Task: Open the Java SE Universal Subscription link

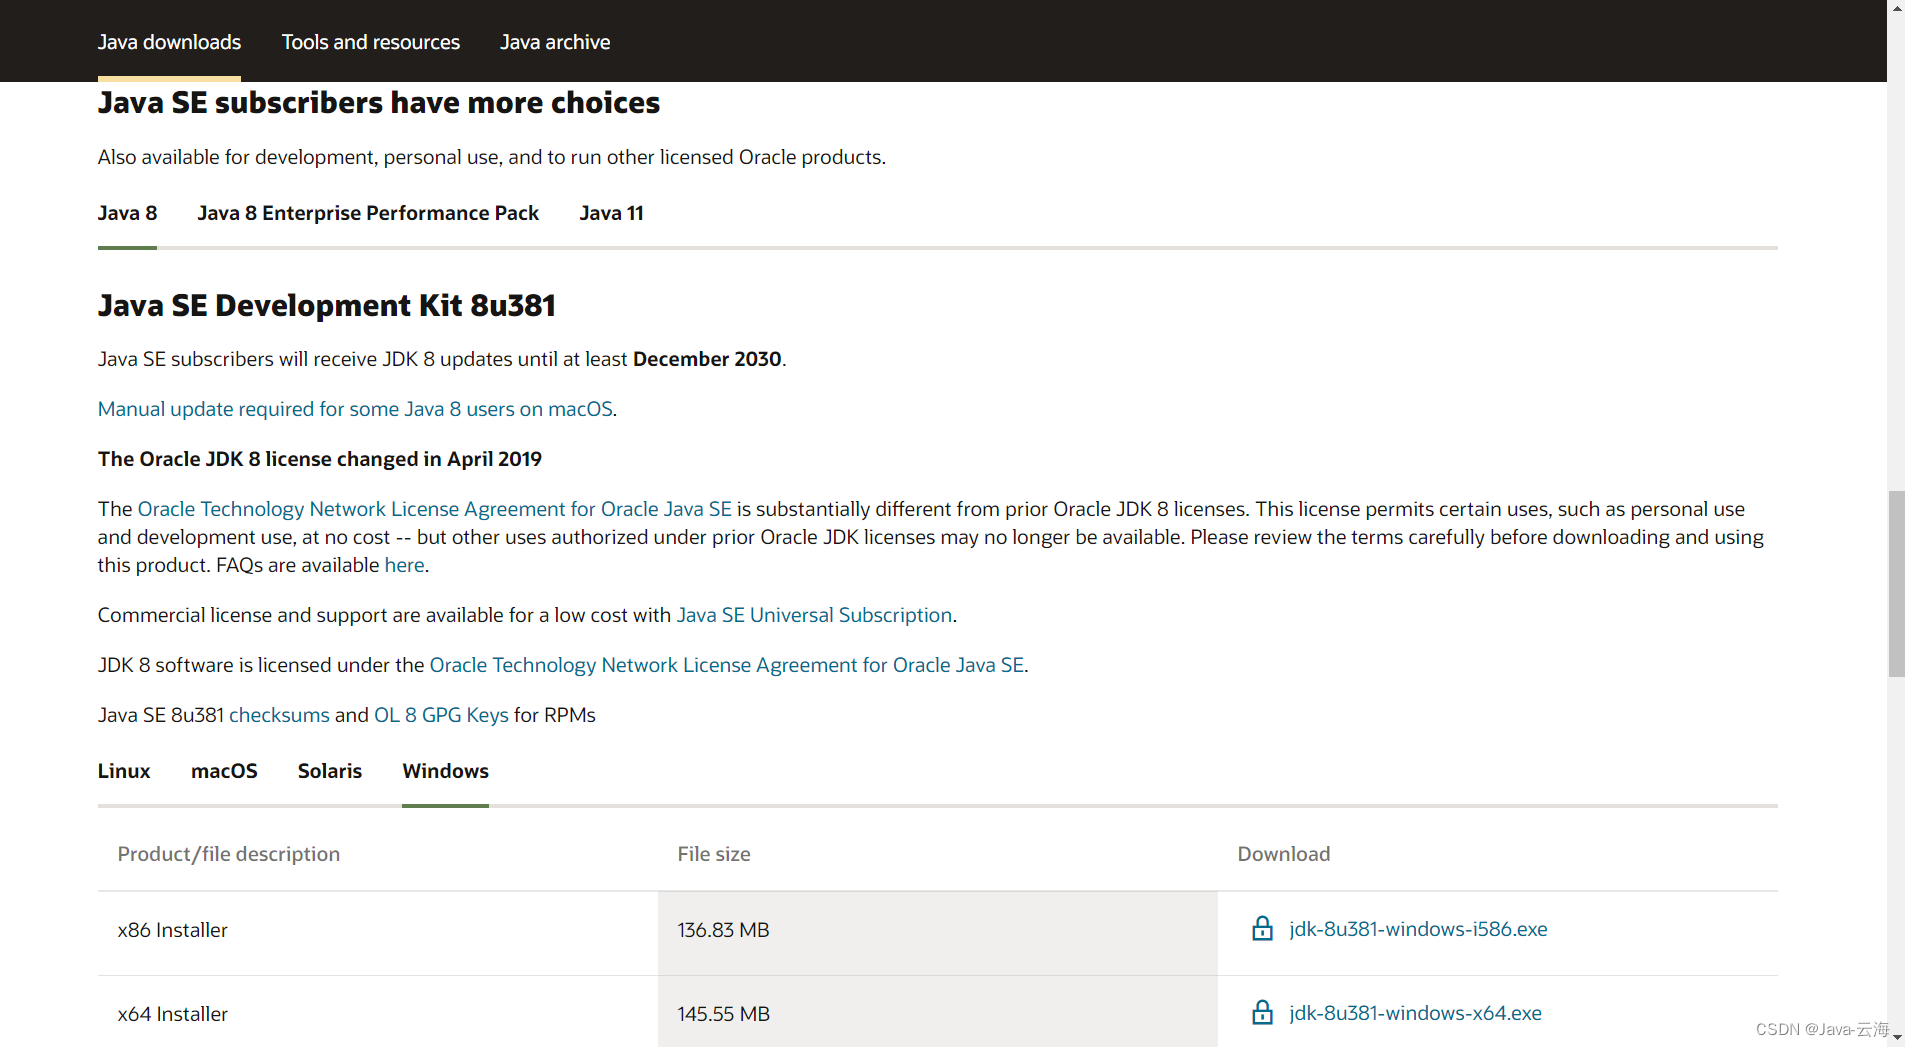Action: 814,615
